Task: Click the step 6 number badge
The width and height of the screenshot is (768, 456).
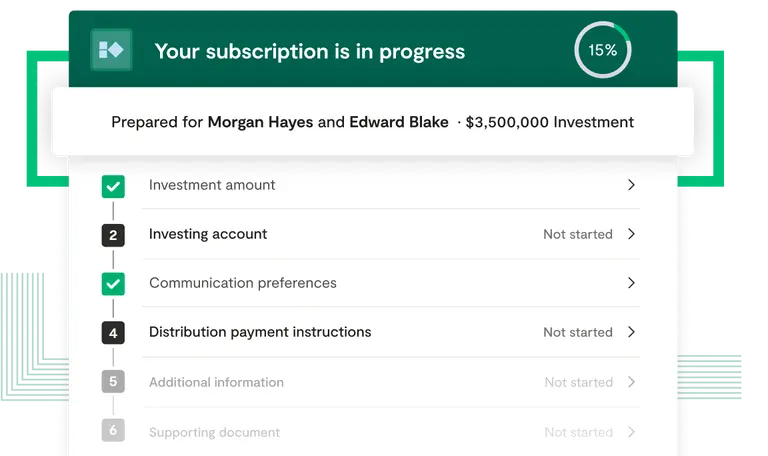Action: 113,432
